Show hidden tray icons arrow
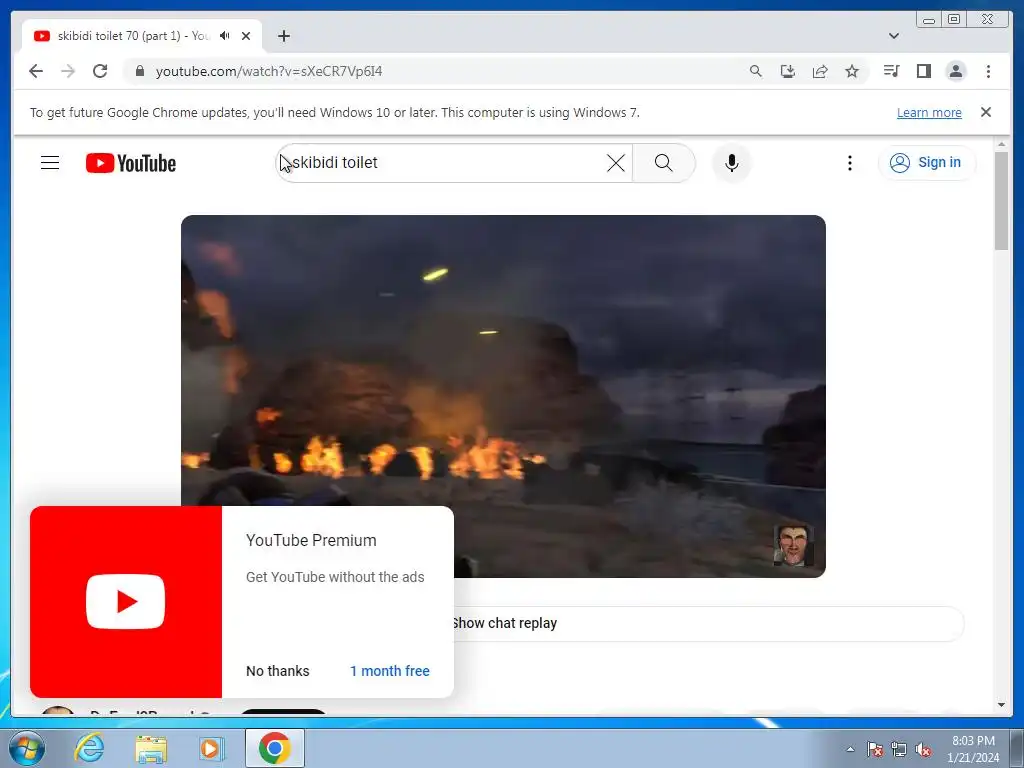The image size is (1024, 768). pos(850,749)
